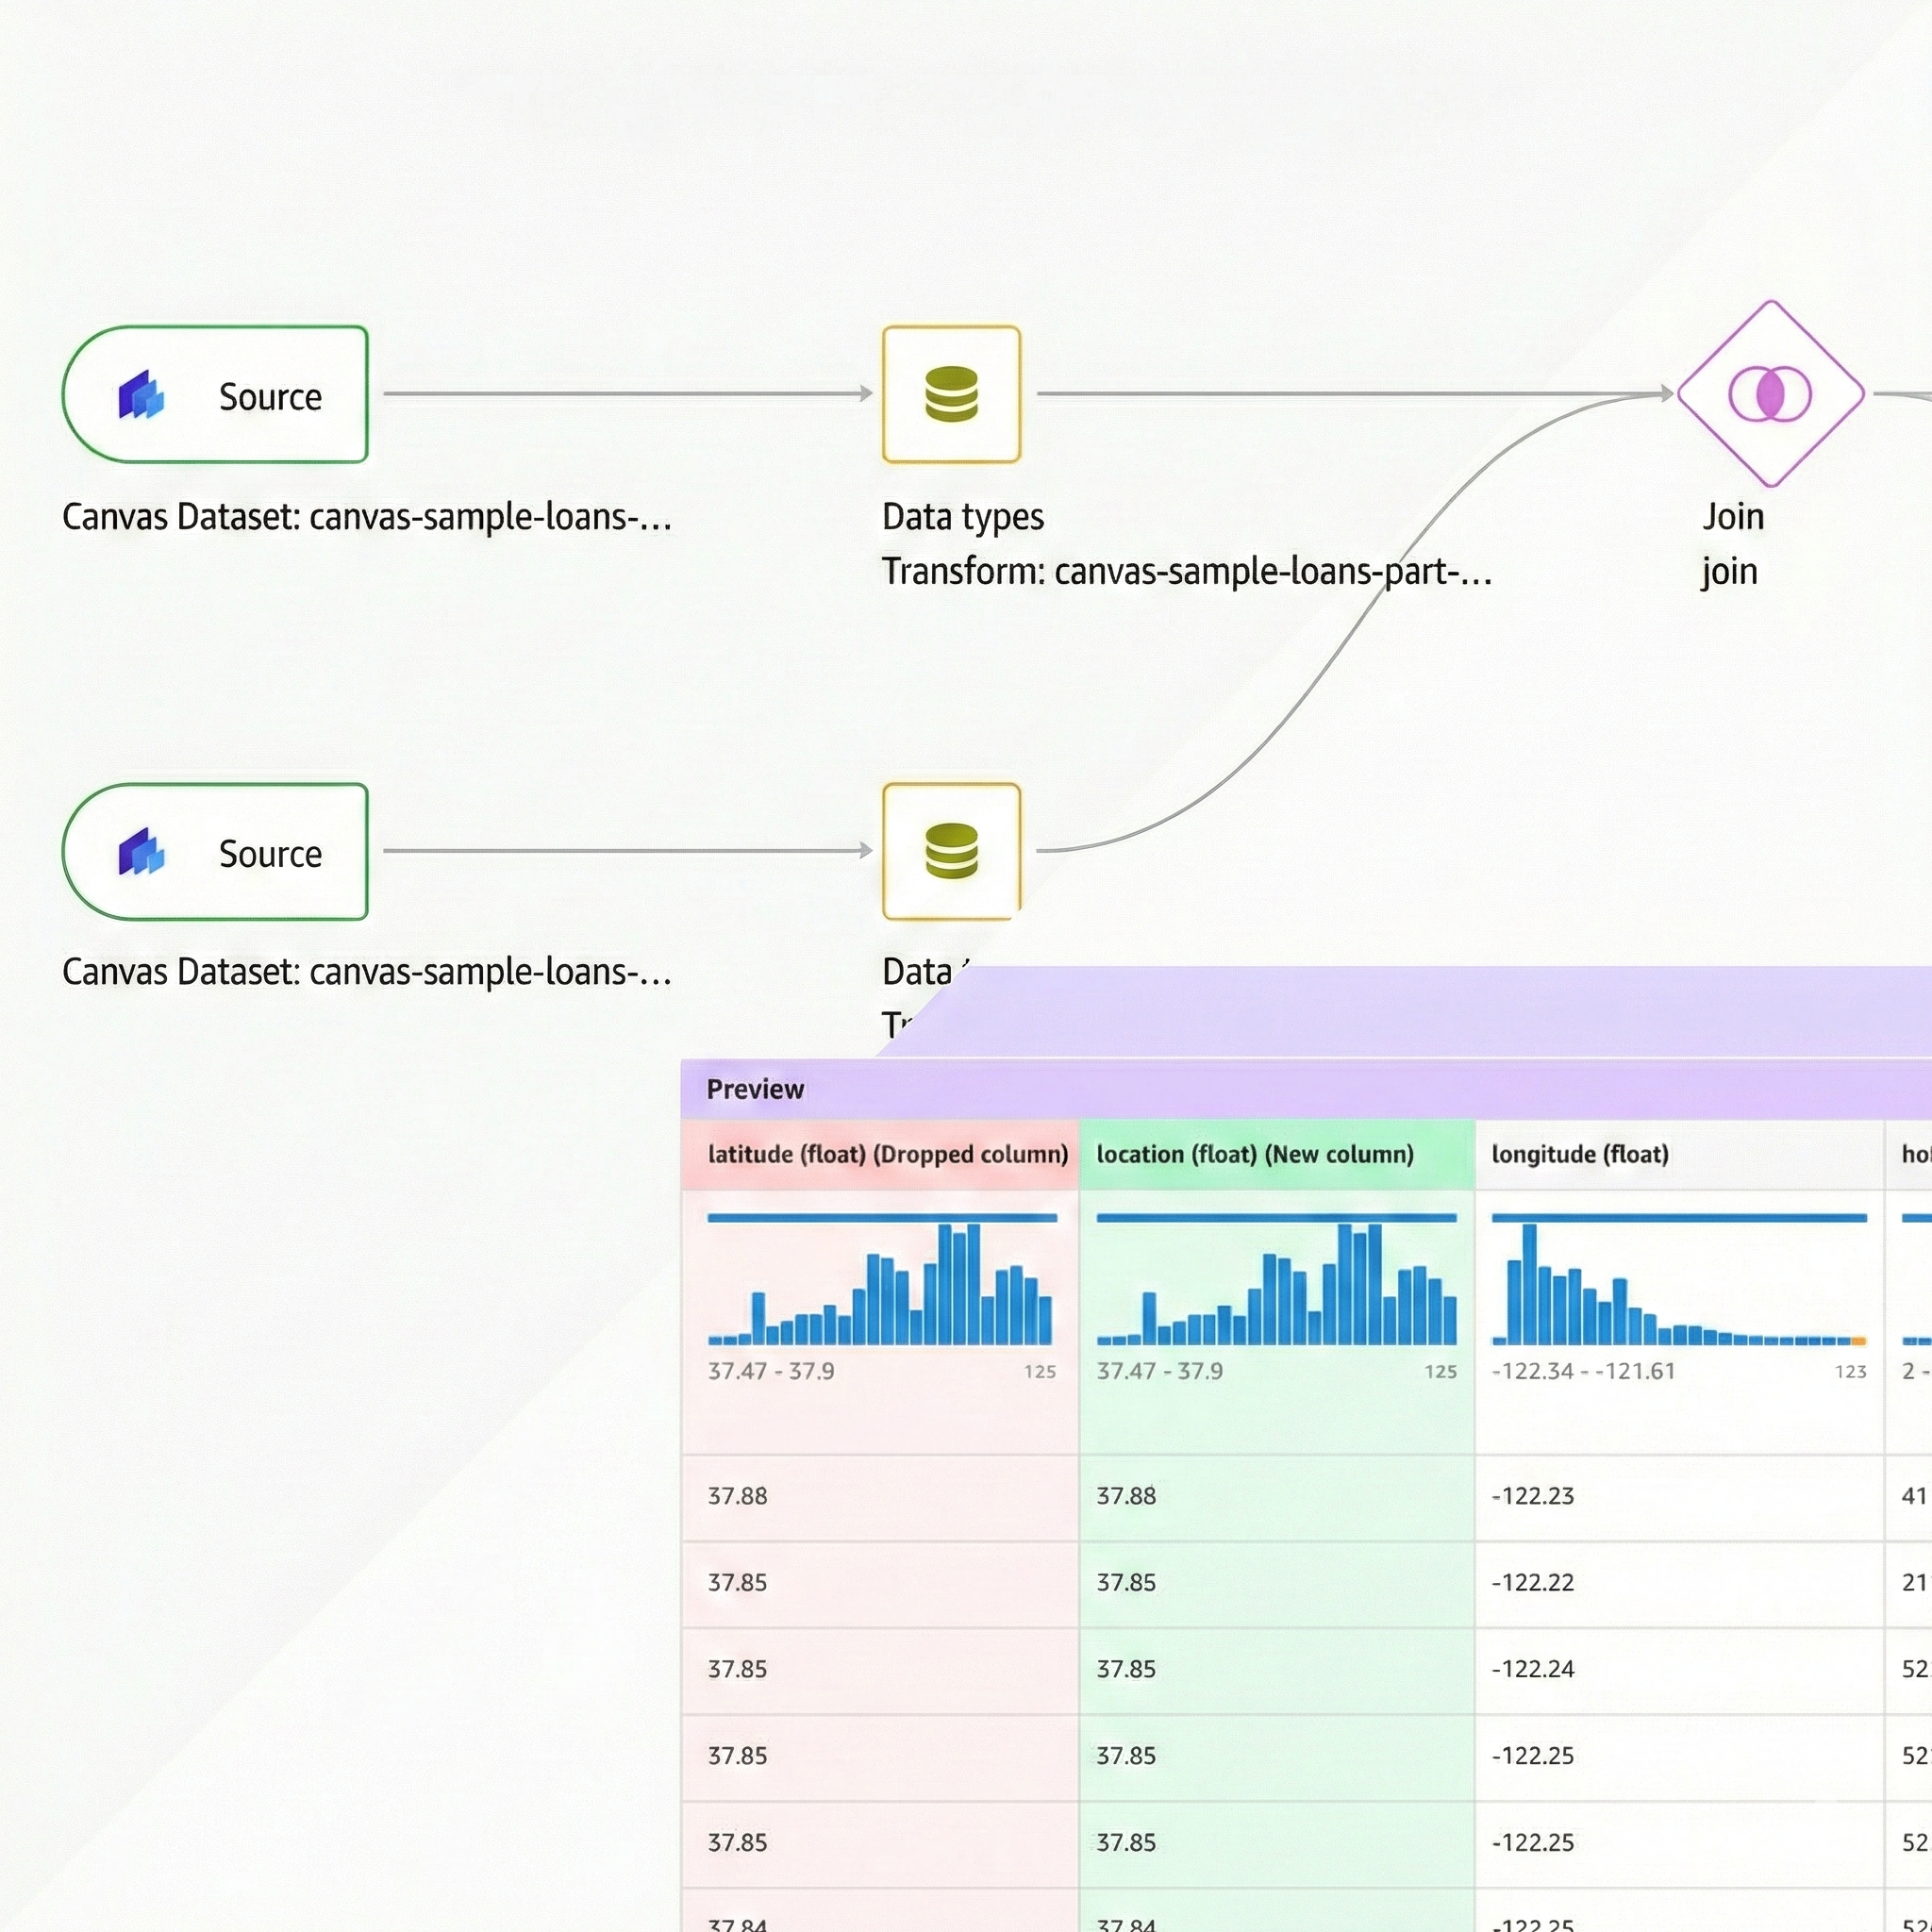Viewport: 1932px width, 1932px height.
Task: Click the lowercase join caption
Action: tap(1729, 572)
